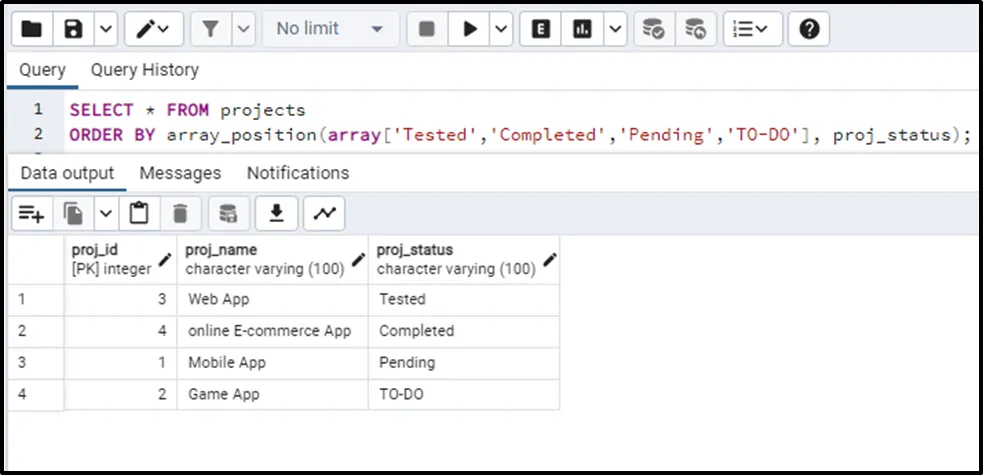The width and height of the screenshot is (983, 475).
Task: Switch to the Messages tab
Action: click(180, 173)
